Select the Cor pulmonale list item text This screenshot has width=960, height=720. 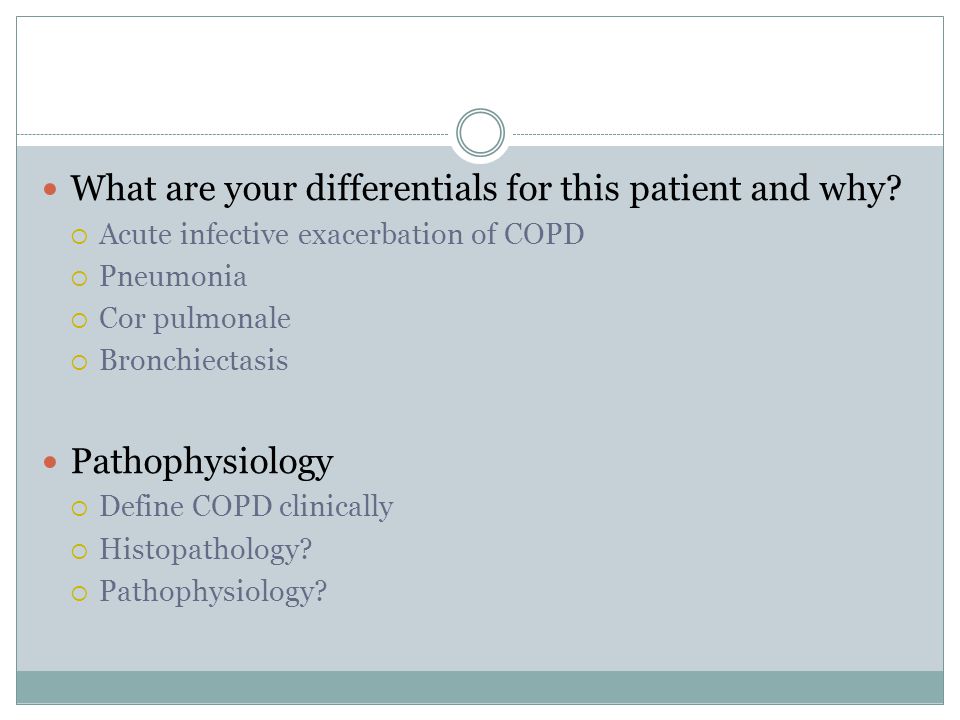(195, 319)
